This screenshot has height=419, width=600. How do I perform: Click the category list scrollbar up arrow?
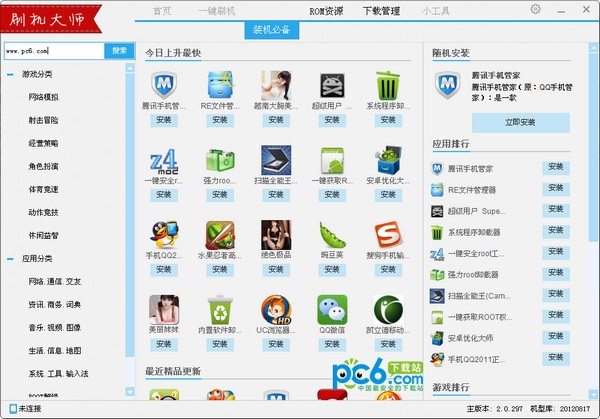coord(130,68)
